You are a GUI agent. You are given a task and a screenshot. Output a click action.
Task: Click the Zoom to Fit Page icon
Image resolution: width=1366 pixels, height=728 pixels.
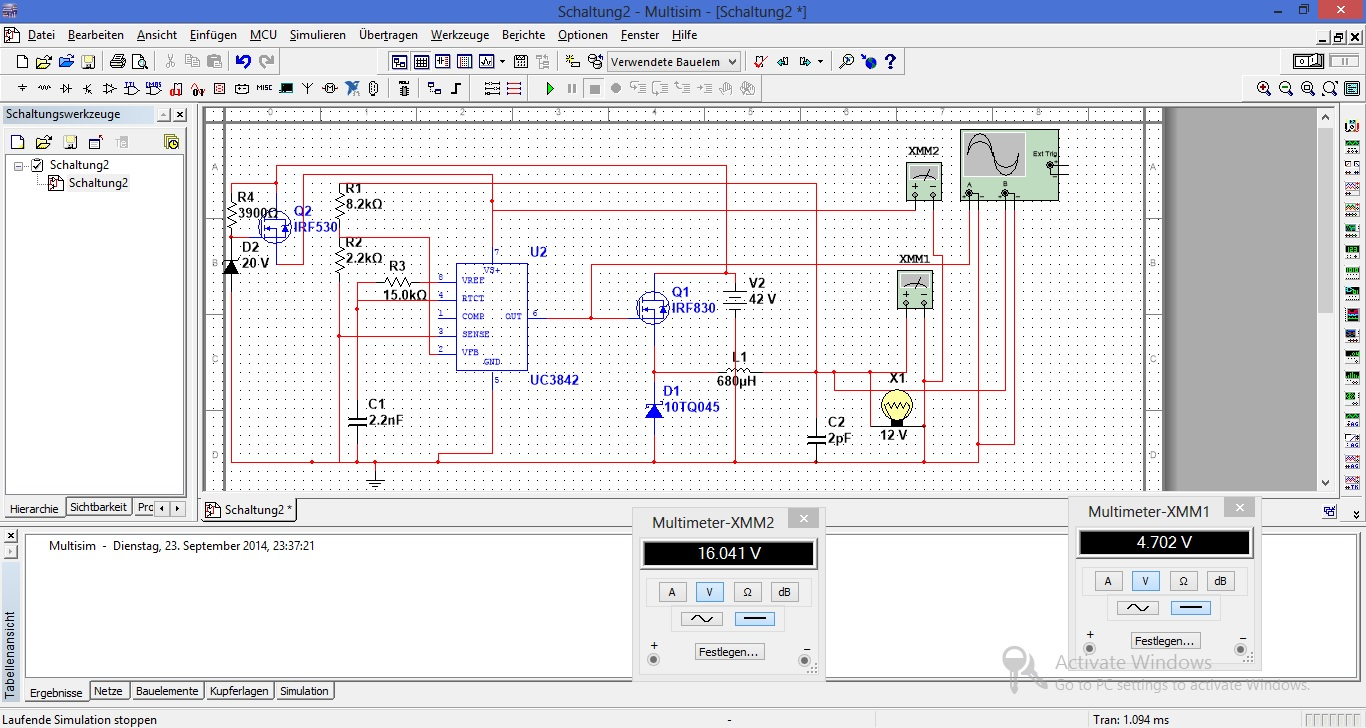coord(1330,88)
